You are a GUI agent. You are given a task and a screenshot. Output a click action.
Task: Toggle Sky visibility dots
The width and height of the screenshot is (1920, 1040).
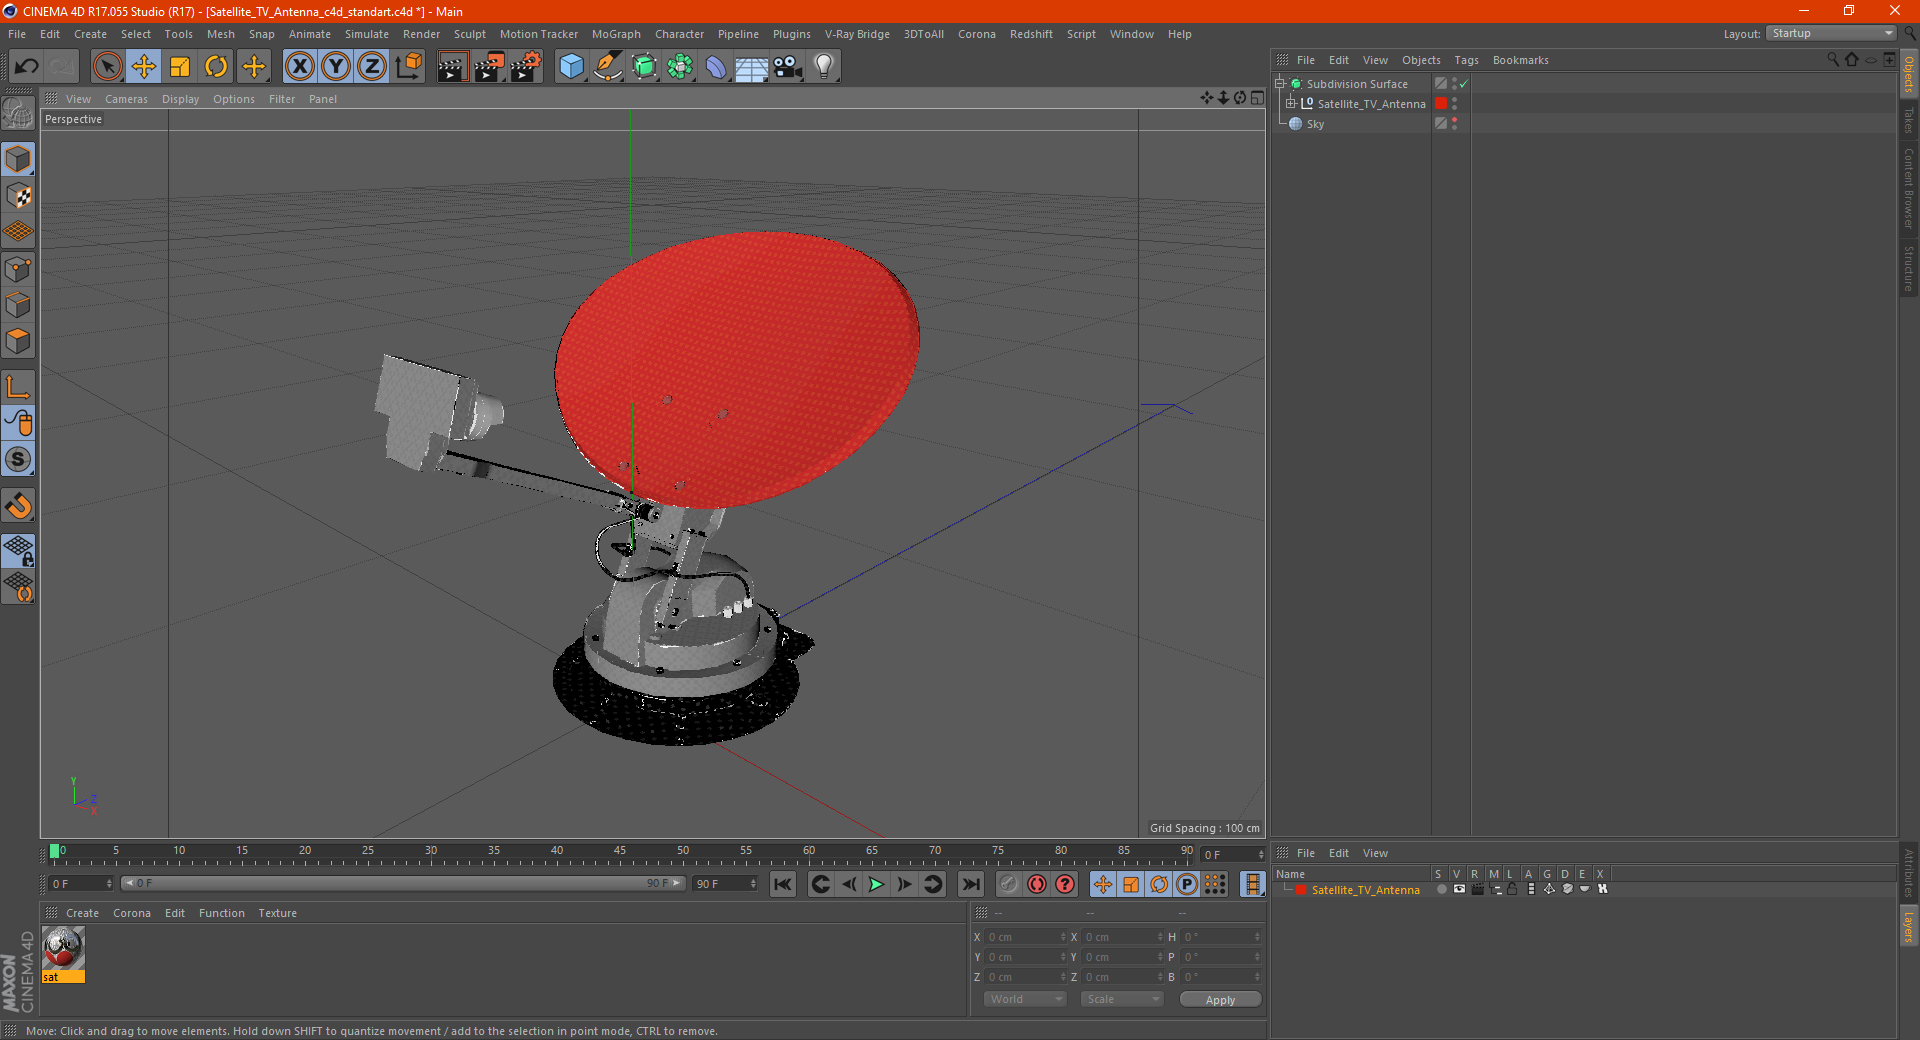(1454, 124)
